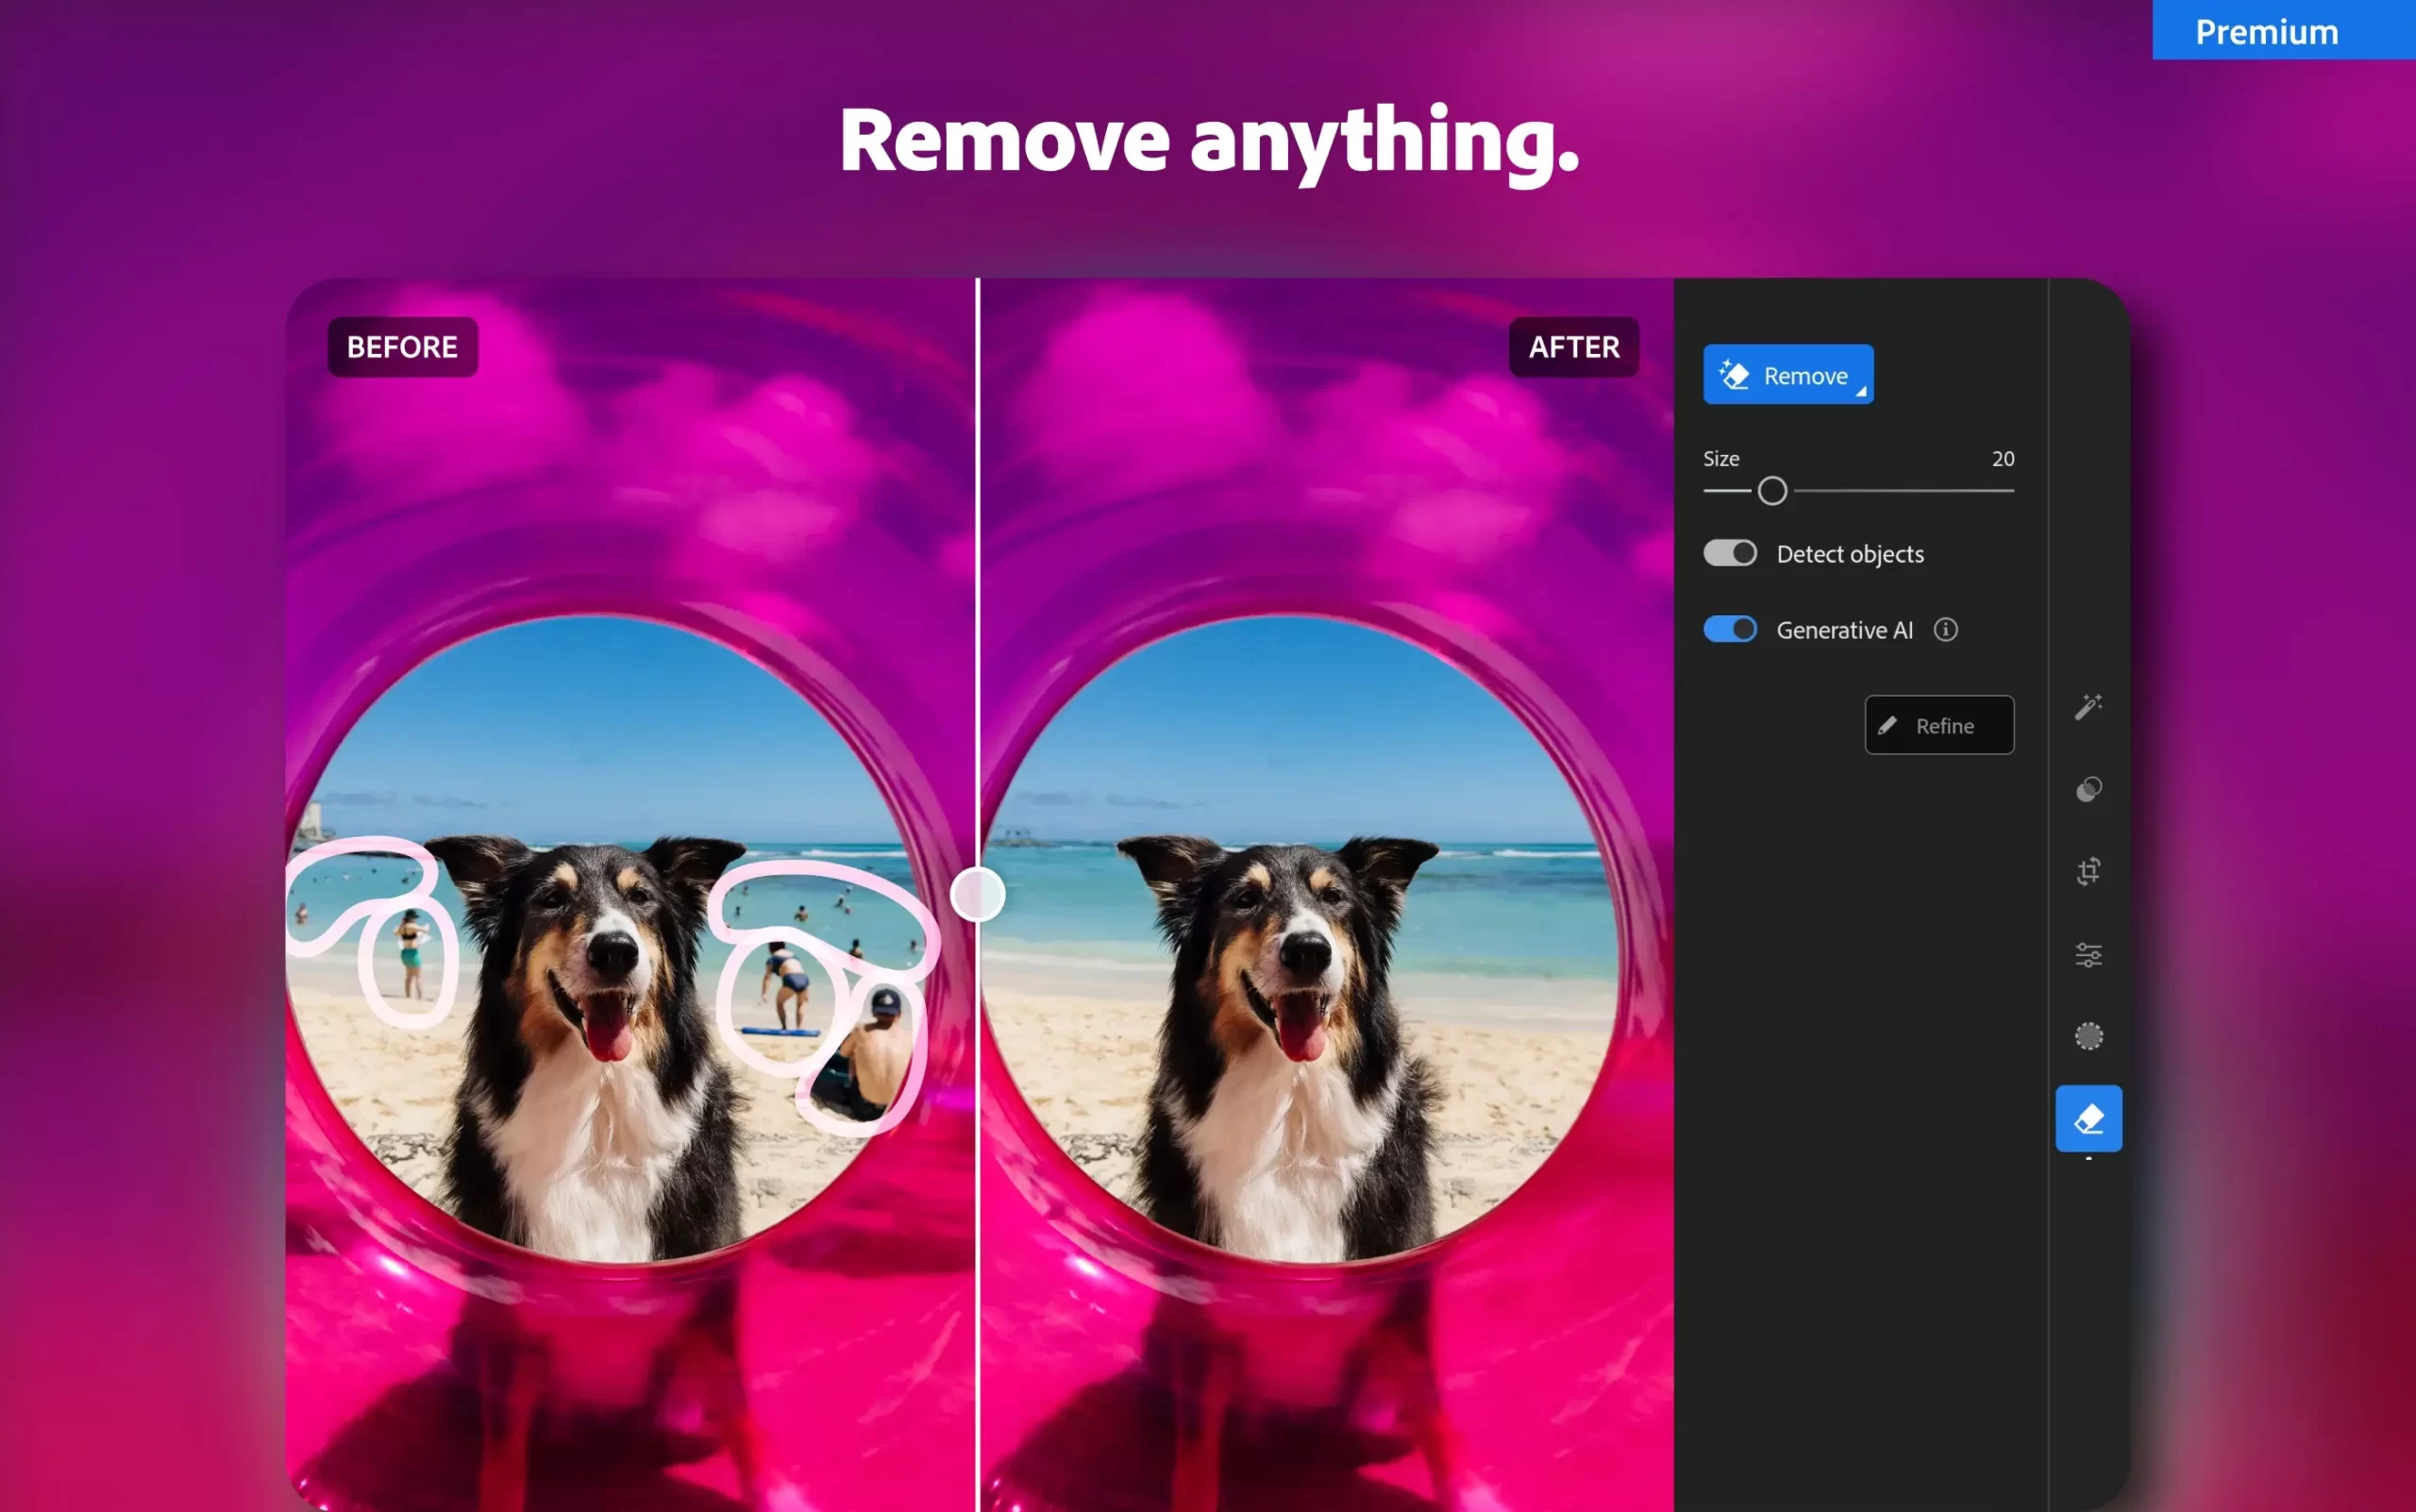Select the Masking tool
The image size is (2416, 1512).
[x=2089, y=1037]
